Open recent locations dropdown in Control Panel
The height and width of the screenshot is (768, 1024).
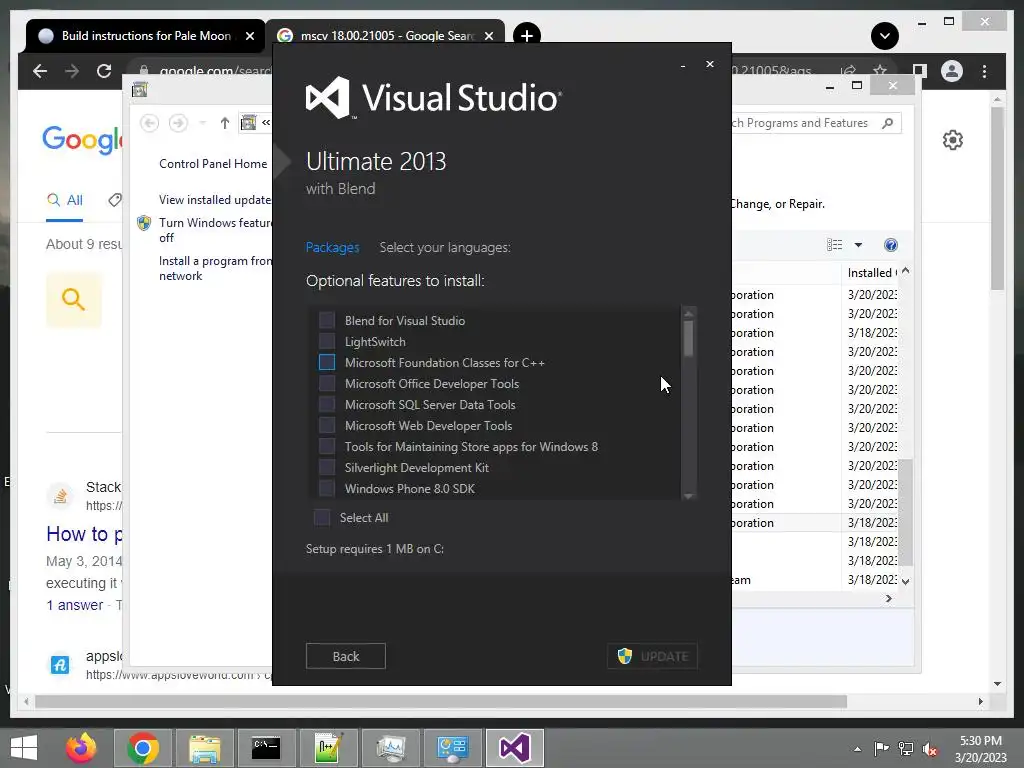click(x=202, y=123)
